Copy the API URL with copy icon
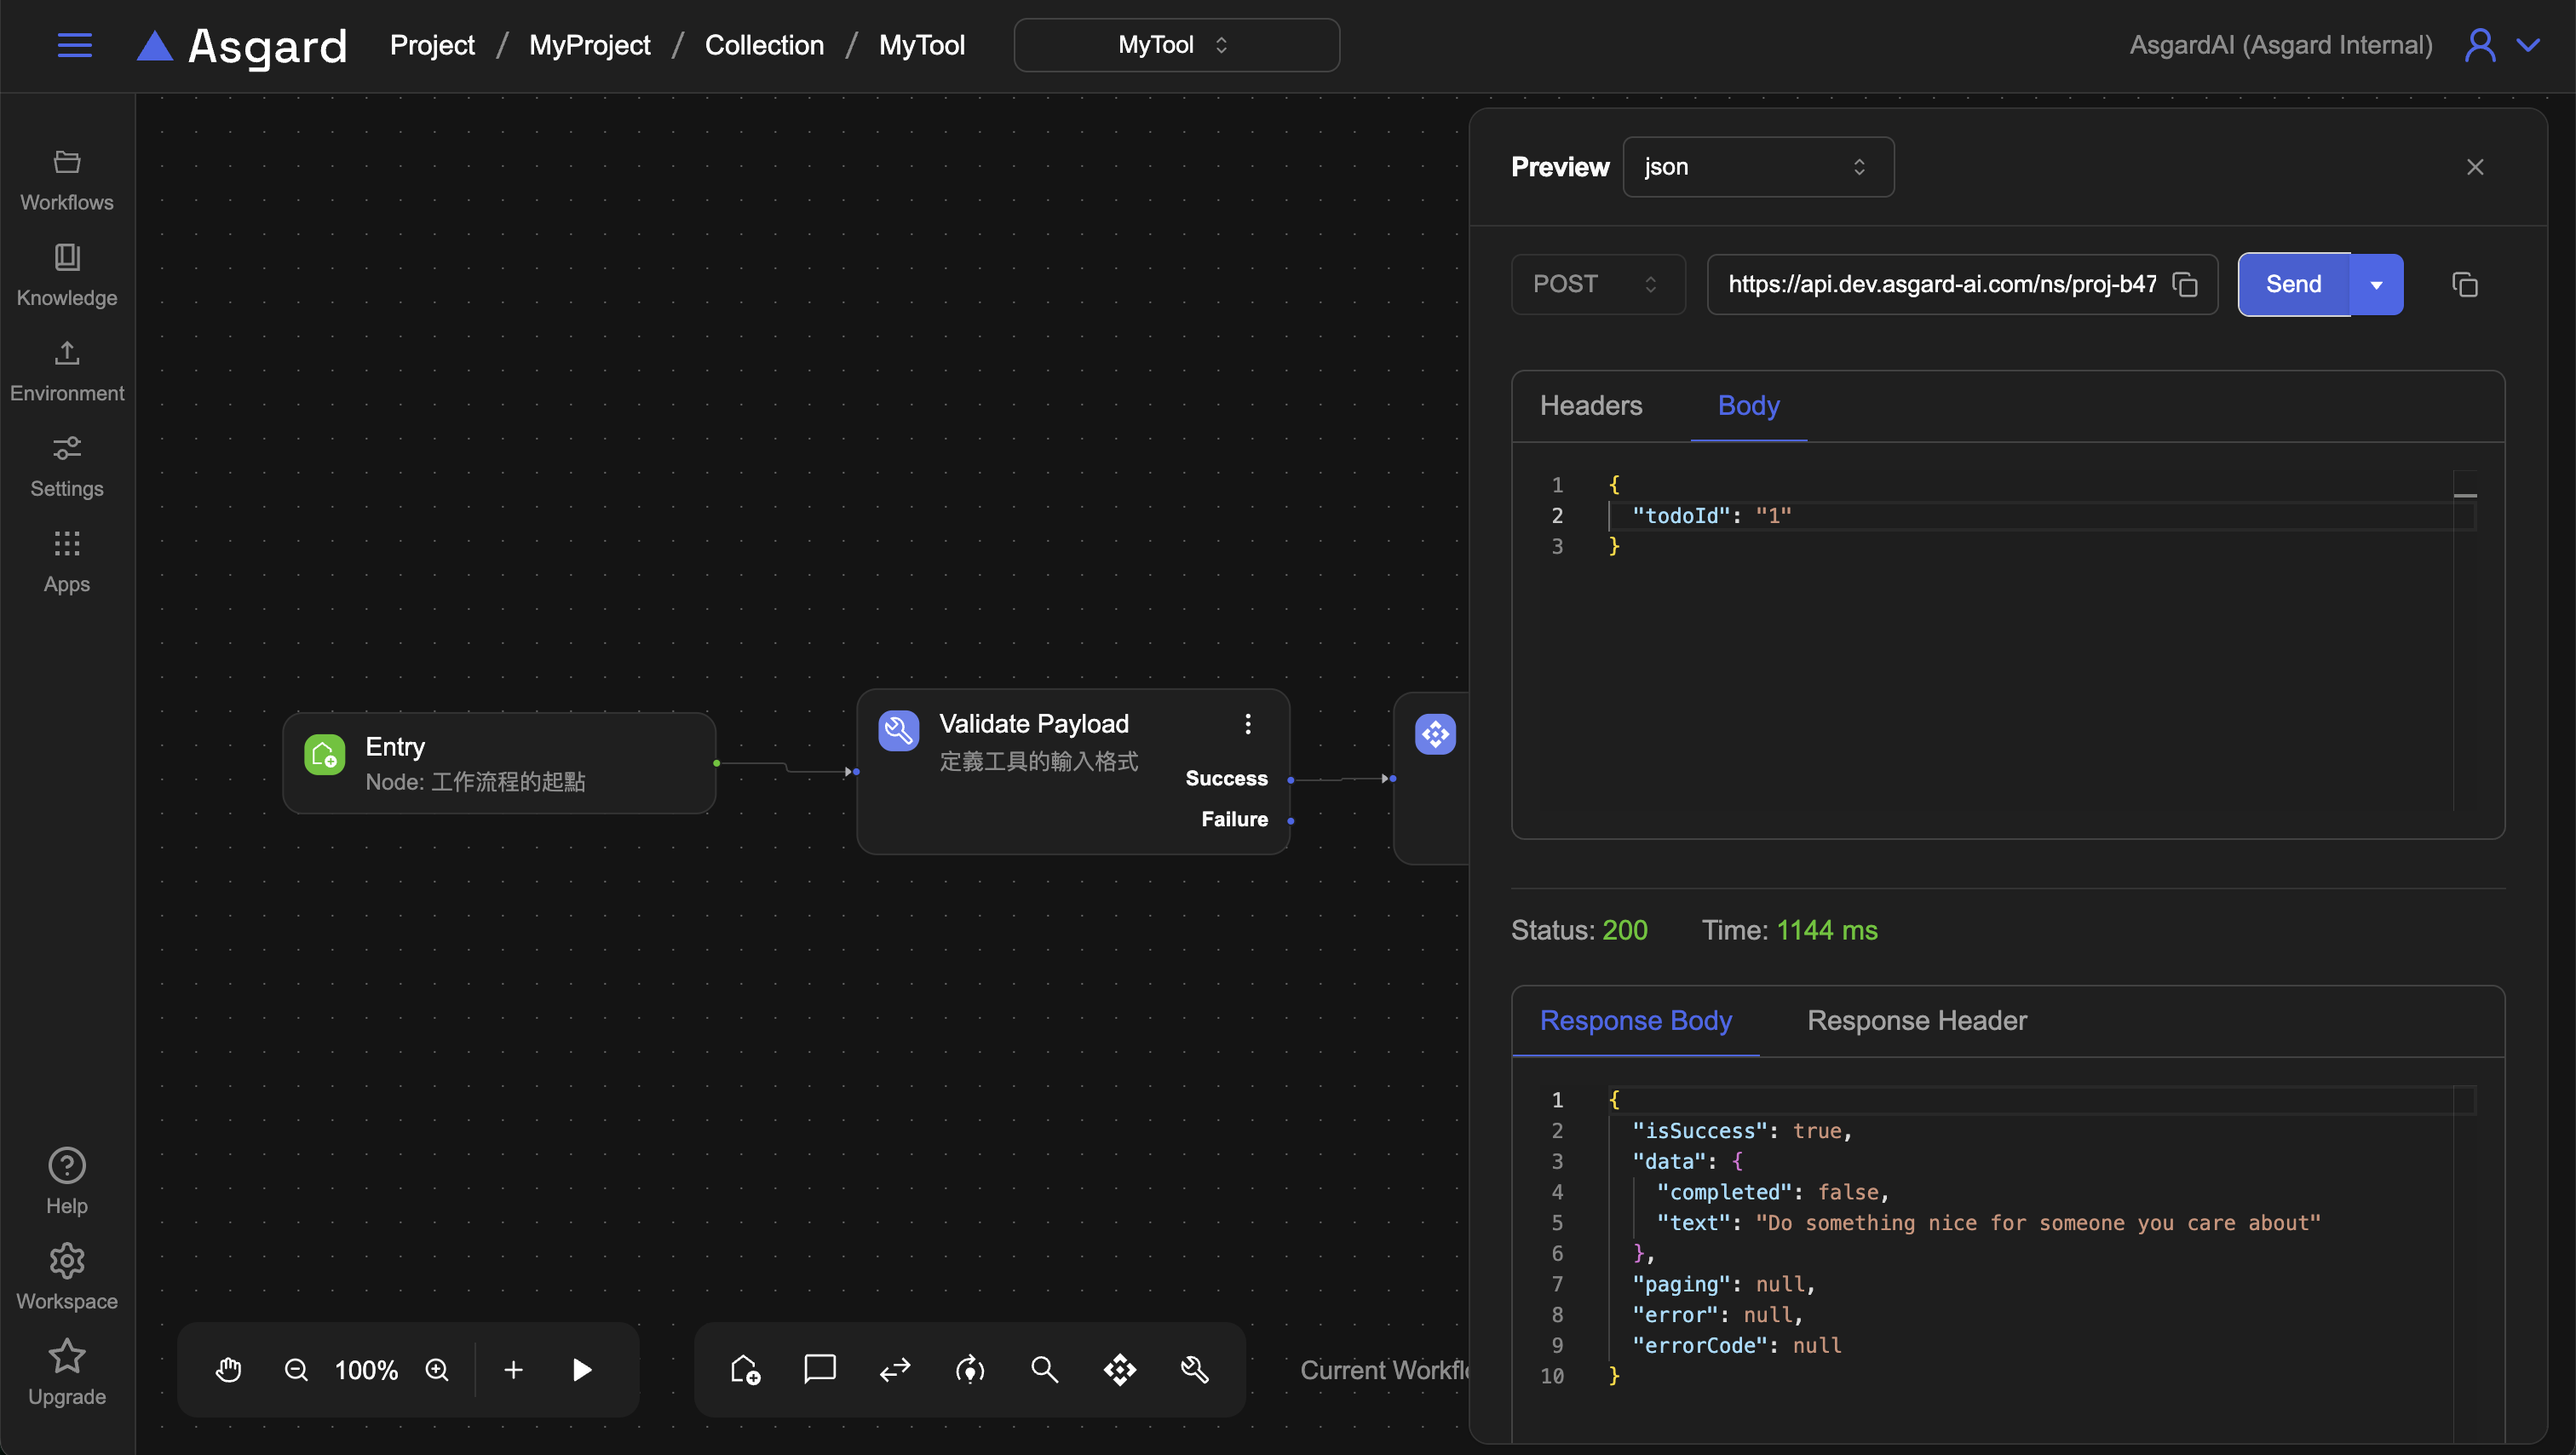The height and width of the screenshot is (1455, 2576). 2186,285
